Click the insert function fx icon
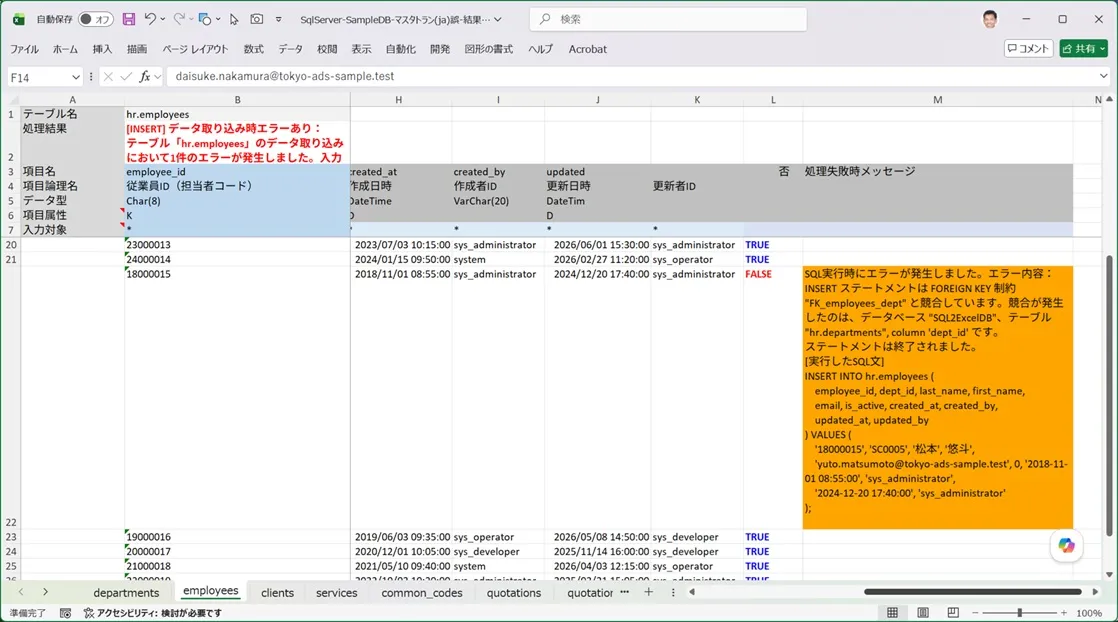The image size is (1118, 622). (145, 76)
